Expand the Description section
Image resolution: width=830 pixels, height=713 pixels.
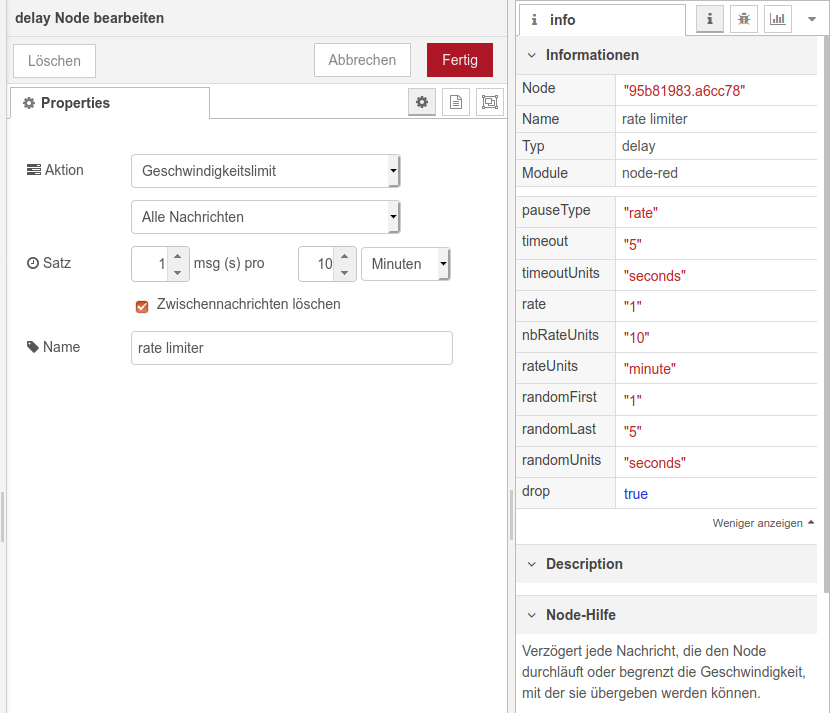click(x=583, y=564)
